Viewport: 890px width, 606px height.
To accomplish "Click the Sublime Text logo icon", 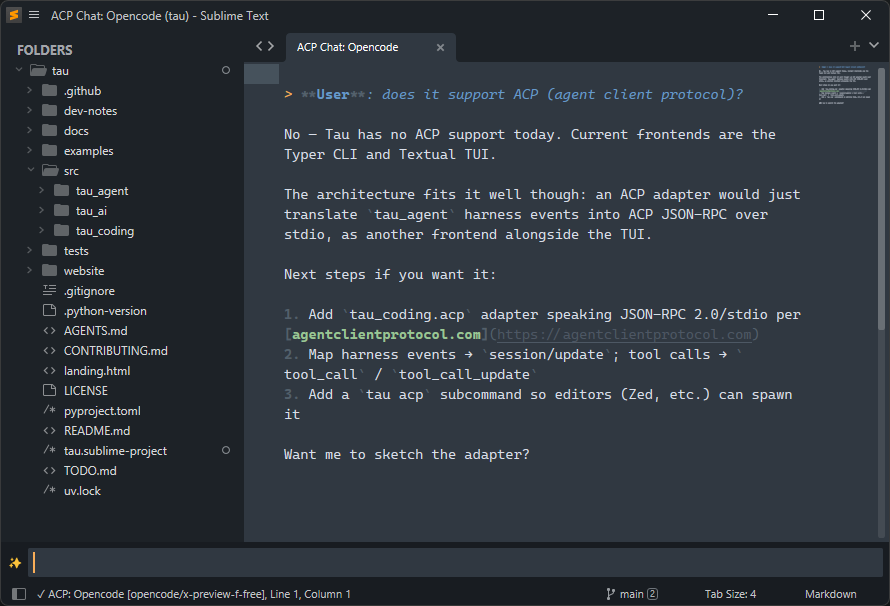I will pos(14,15).
